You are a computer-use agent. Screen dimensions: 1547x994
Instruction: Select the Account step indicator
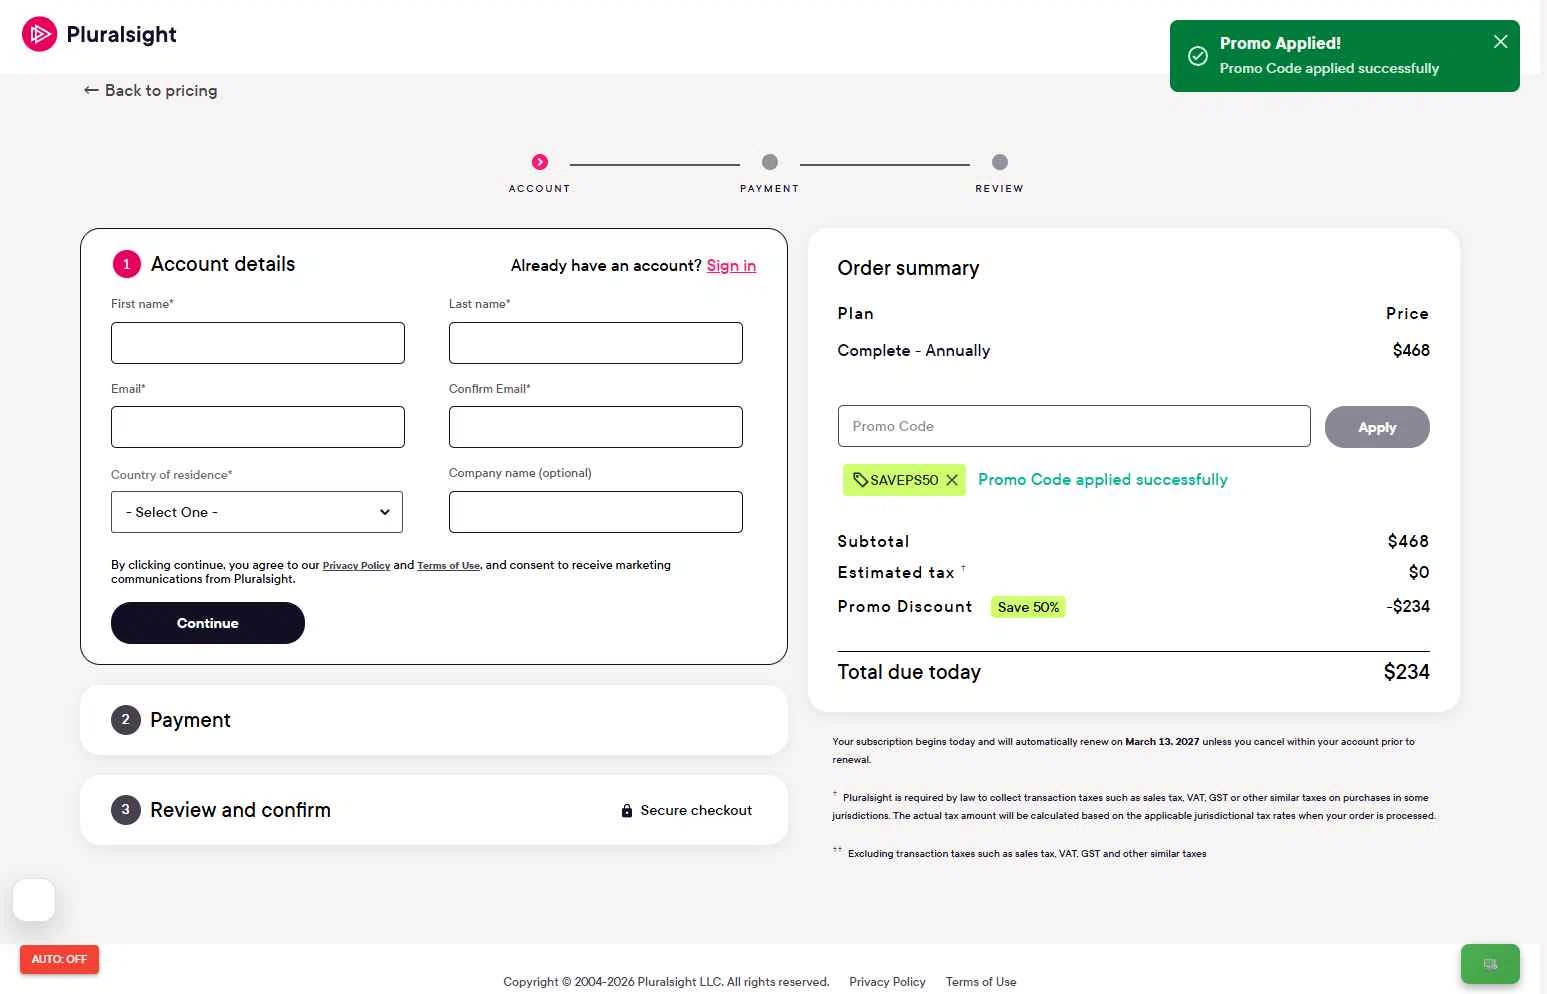pyautogui.click(x=540, y=162)
